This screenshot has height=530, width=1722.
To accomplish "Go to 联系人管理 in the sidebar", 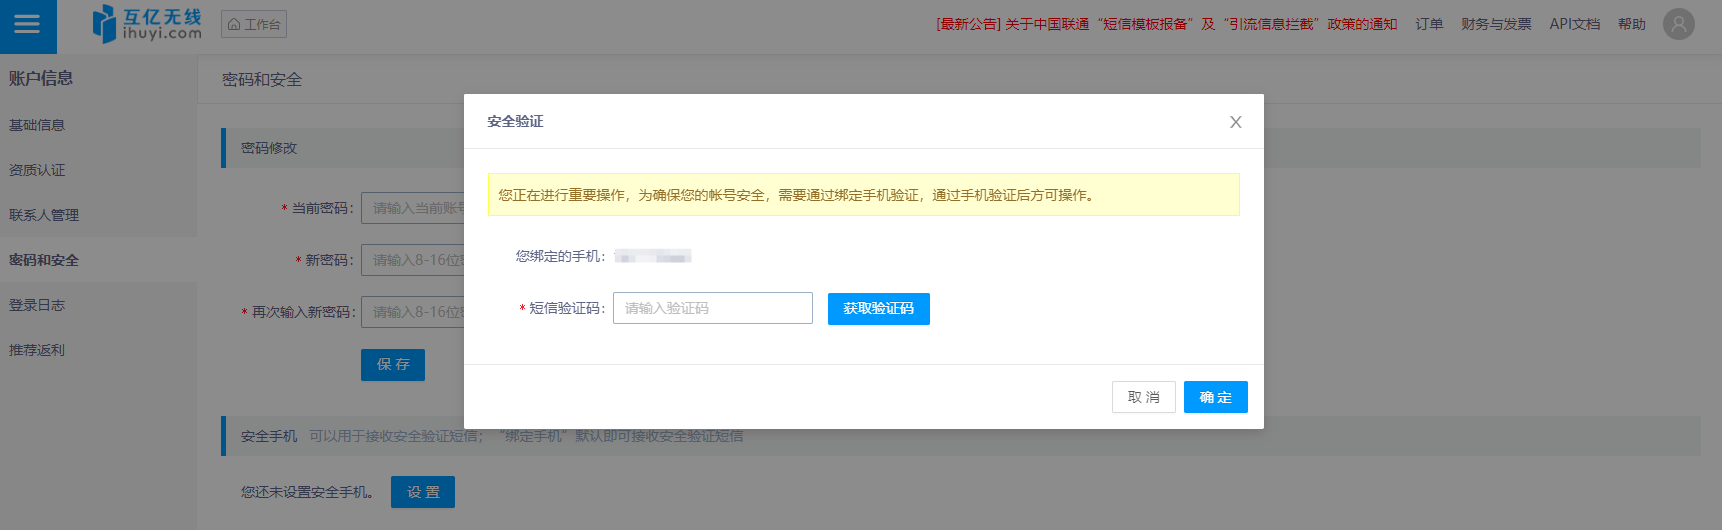I will coord(44,215).
